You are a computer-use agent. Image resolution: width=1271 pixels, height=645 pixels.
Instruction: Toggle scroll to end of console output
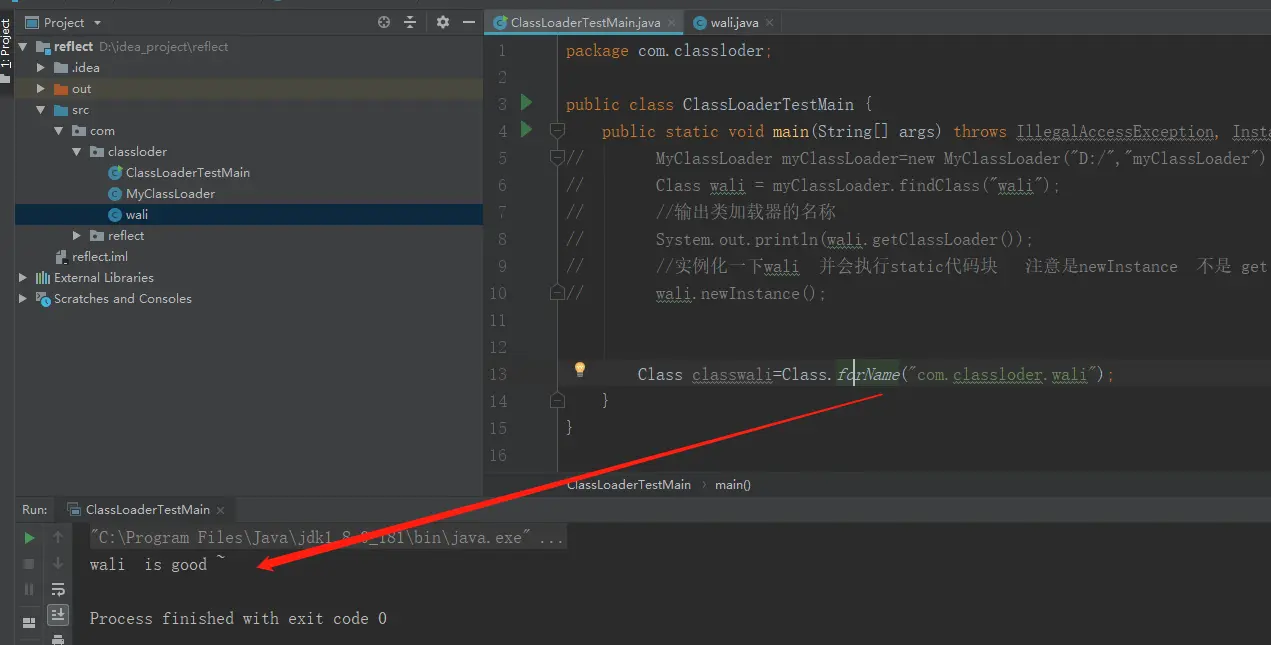[58, 614]
